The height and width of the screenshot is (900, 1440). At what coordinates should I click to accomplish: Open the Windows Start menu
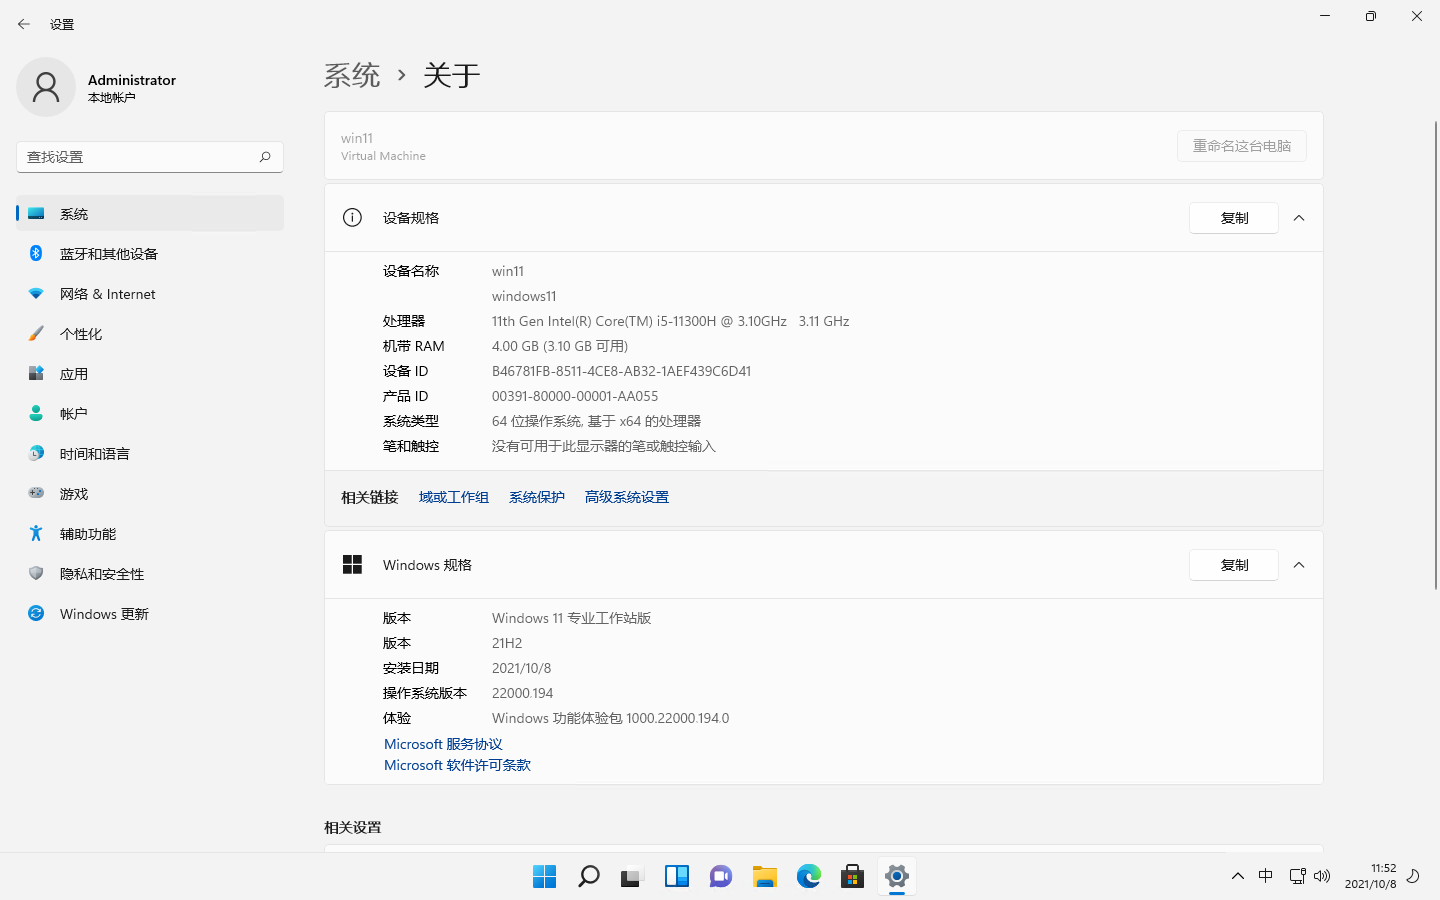[x=545, y=877]
